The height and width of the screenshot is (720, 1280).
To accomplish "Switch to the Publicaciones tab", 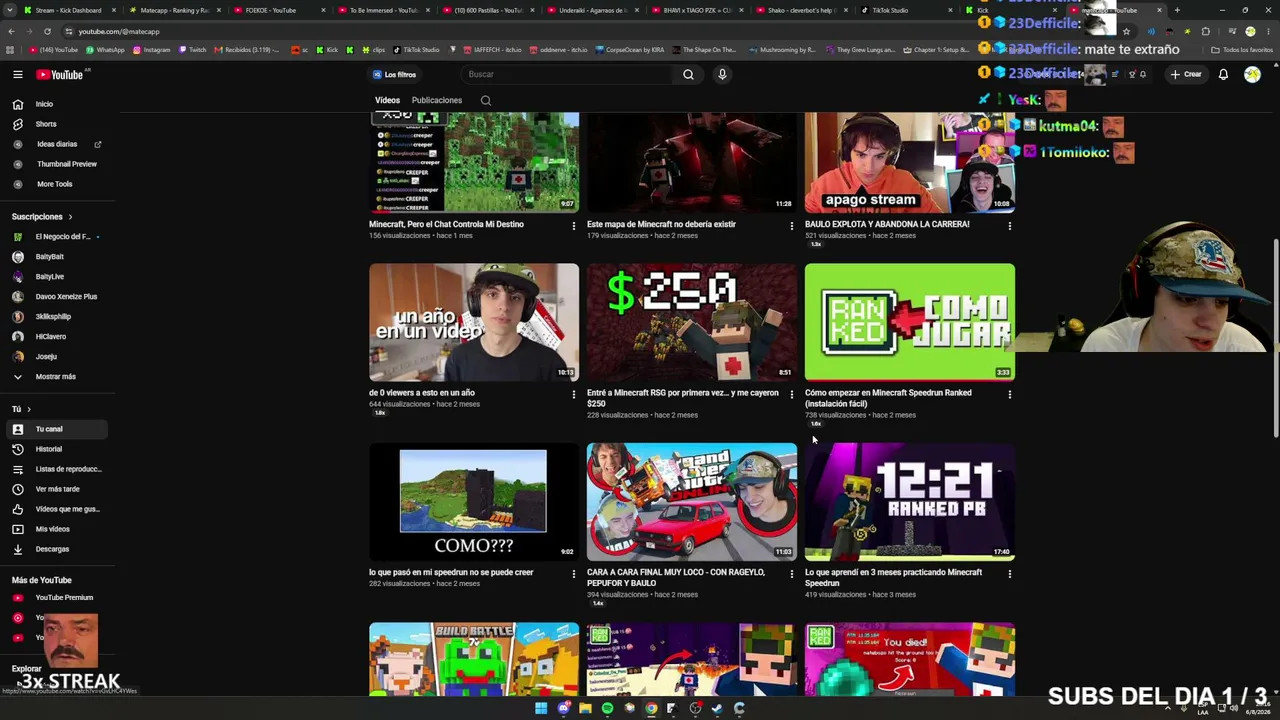I will click(x=437, y=100).
